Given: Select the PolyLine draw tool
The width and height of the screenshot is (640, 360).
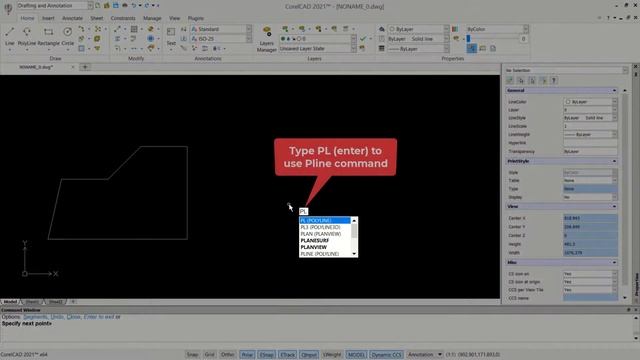Looking at the screenshot, I should [27, 35].
